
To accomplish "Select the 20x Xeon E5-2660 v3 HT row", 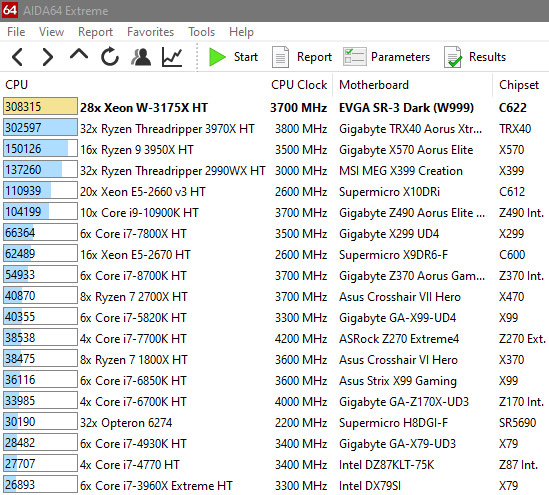I will point(274,191).
